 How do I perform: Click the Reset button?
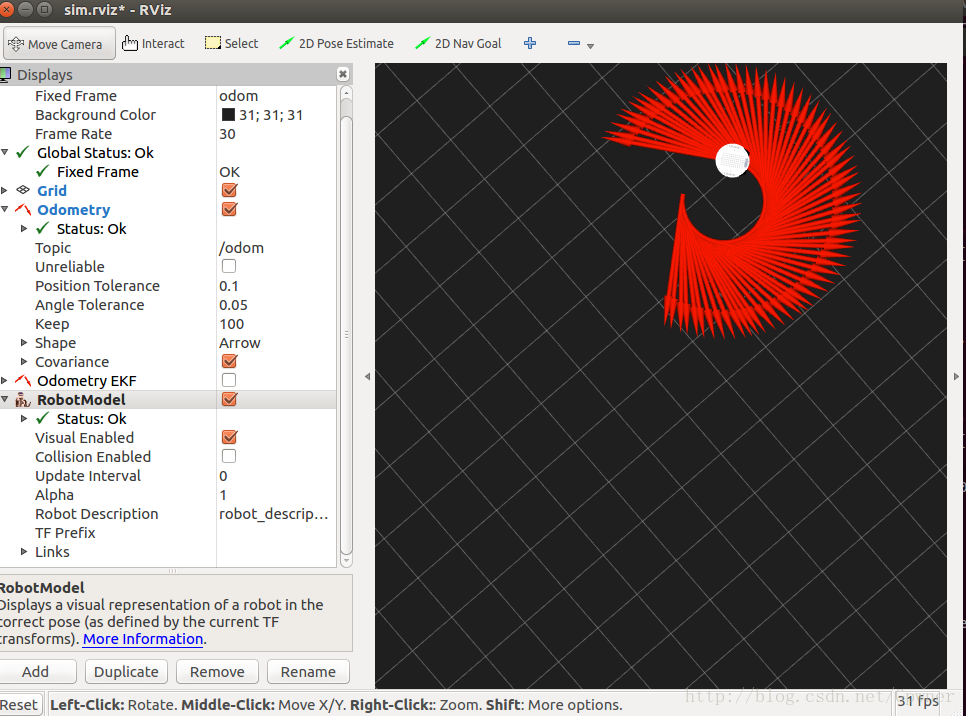pos(20,704)
